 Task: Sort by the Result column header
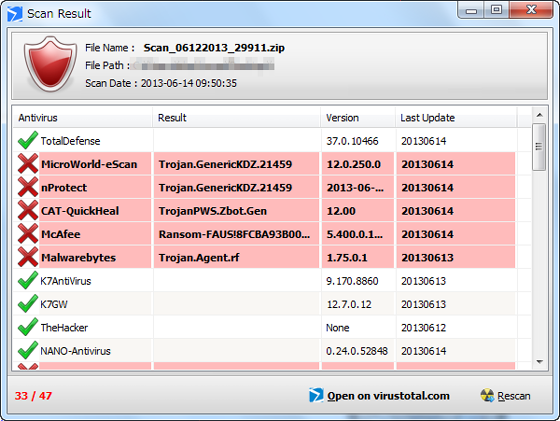236,117
